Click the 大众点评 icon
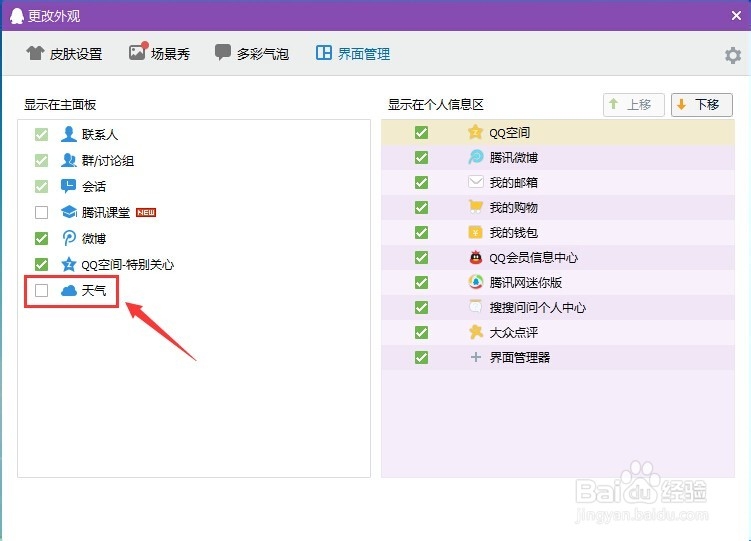This screenshot has height=541, width=751. (x=476, y=332)
